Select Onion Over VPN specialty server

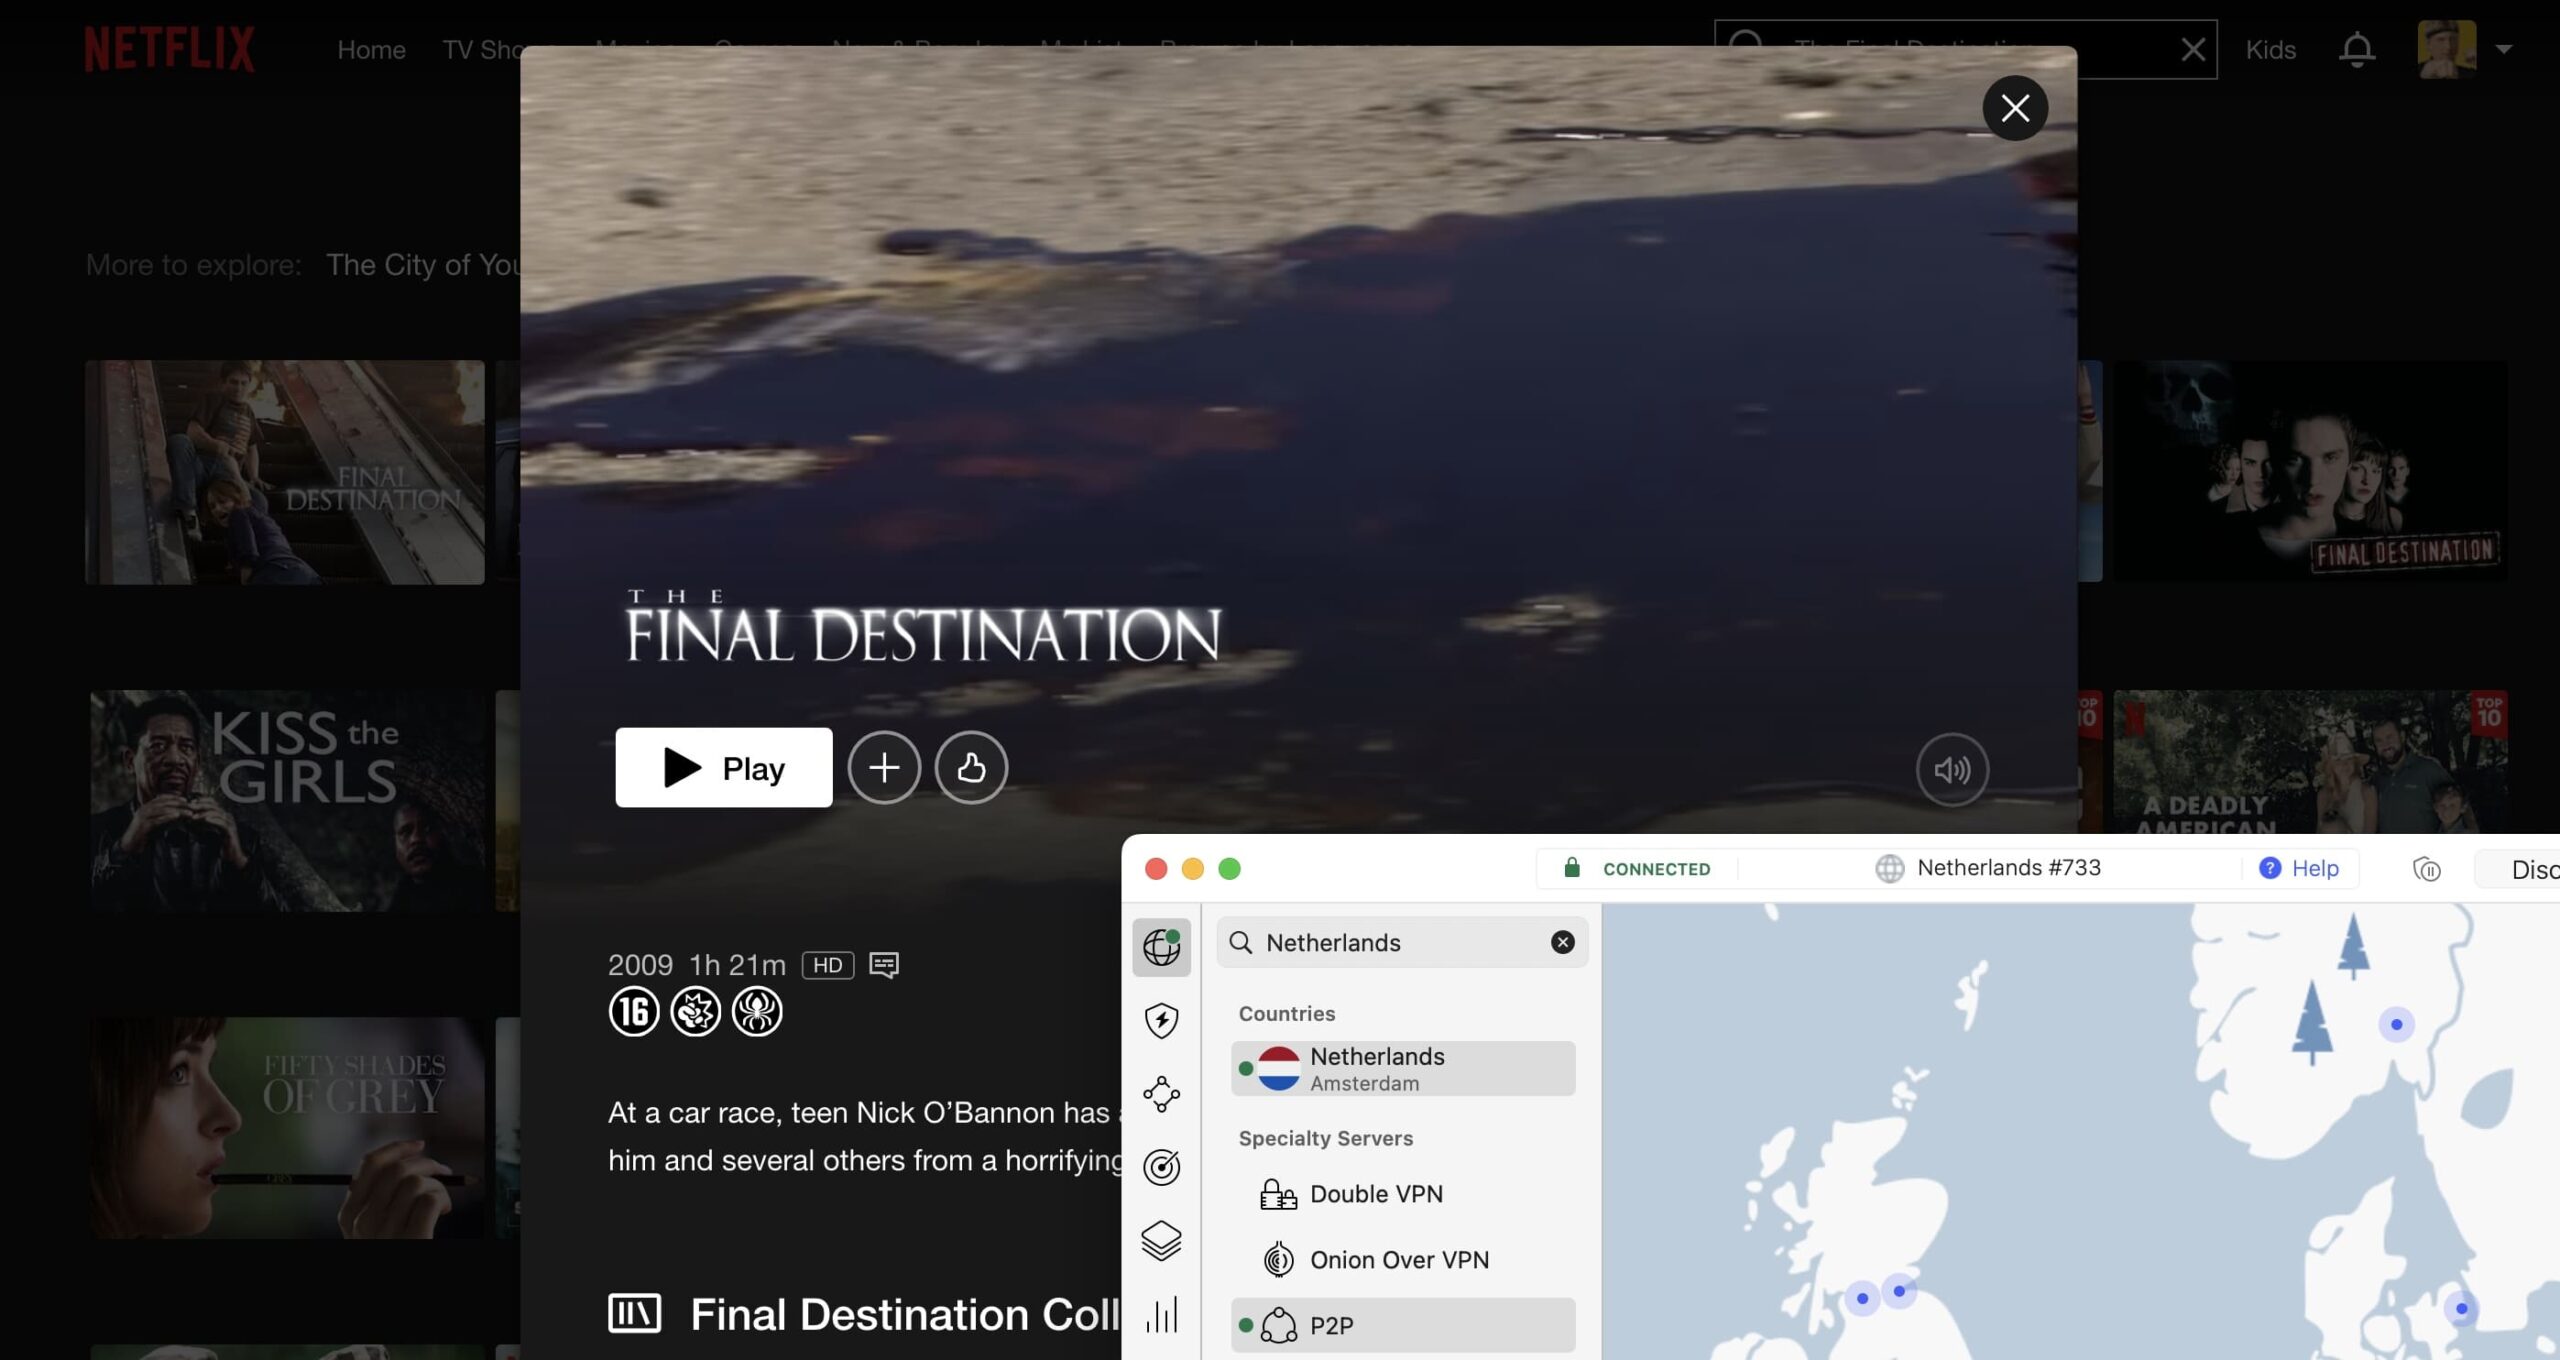[x=1398, y=1260]
